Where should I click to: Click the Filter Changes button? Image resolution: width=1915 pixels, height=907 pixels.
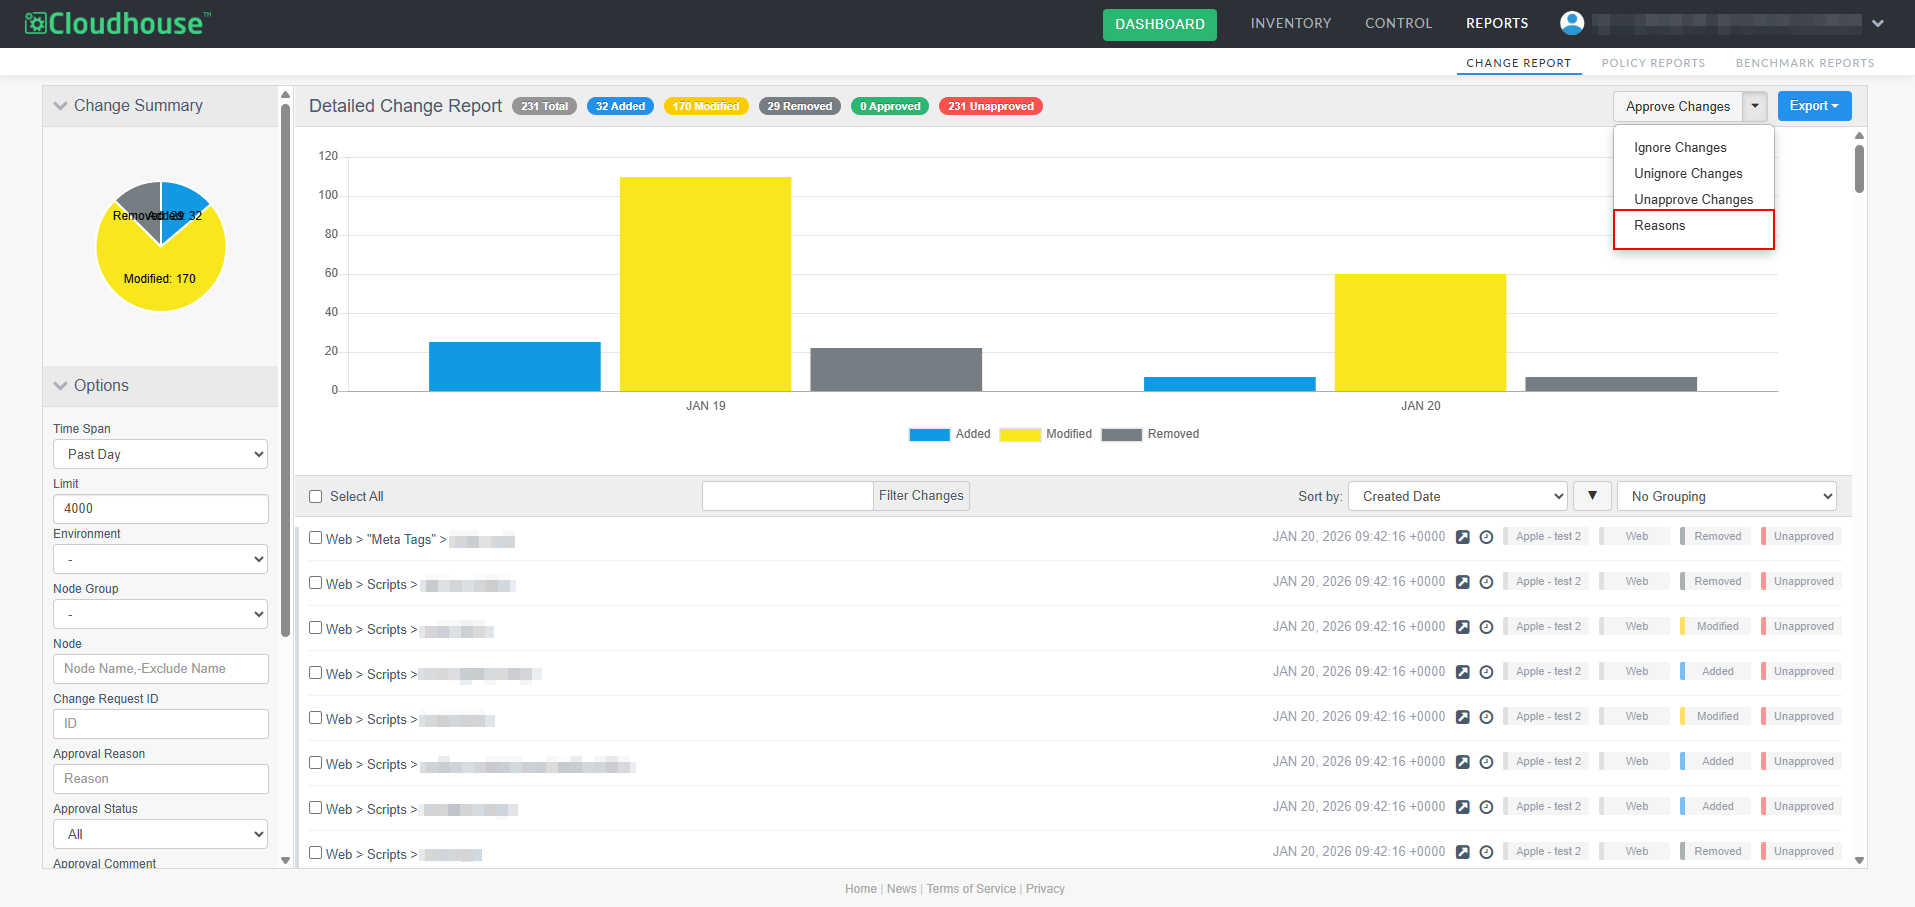(921, 496)
